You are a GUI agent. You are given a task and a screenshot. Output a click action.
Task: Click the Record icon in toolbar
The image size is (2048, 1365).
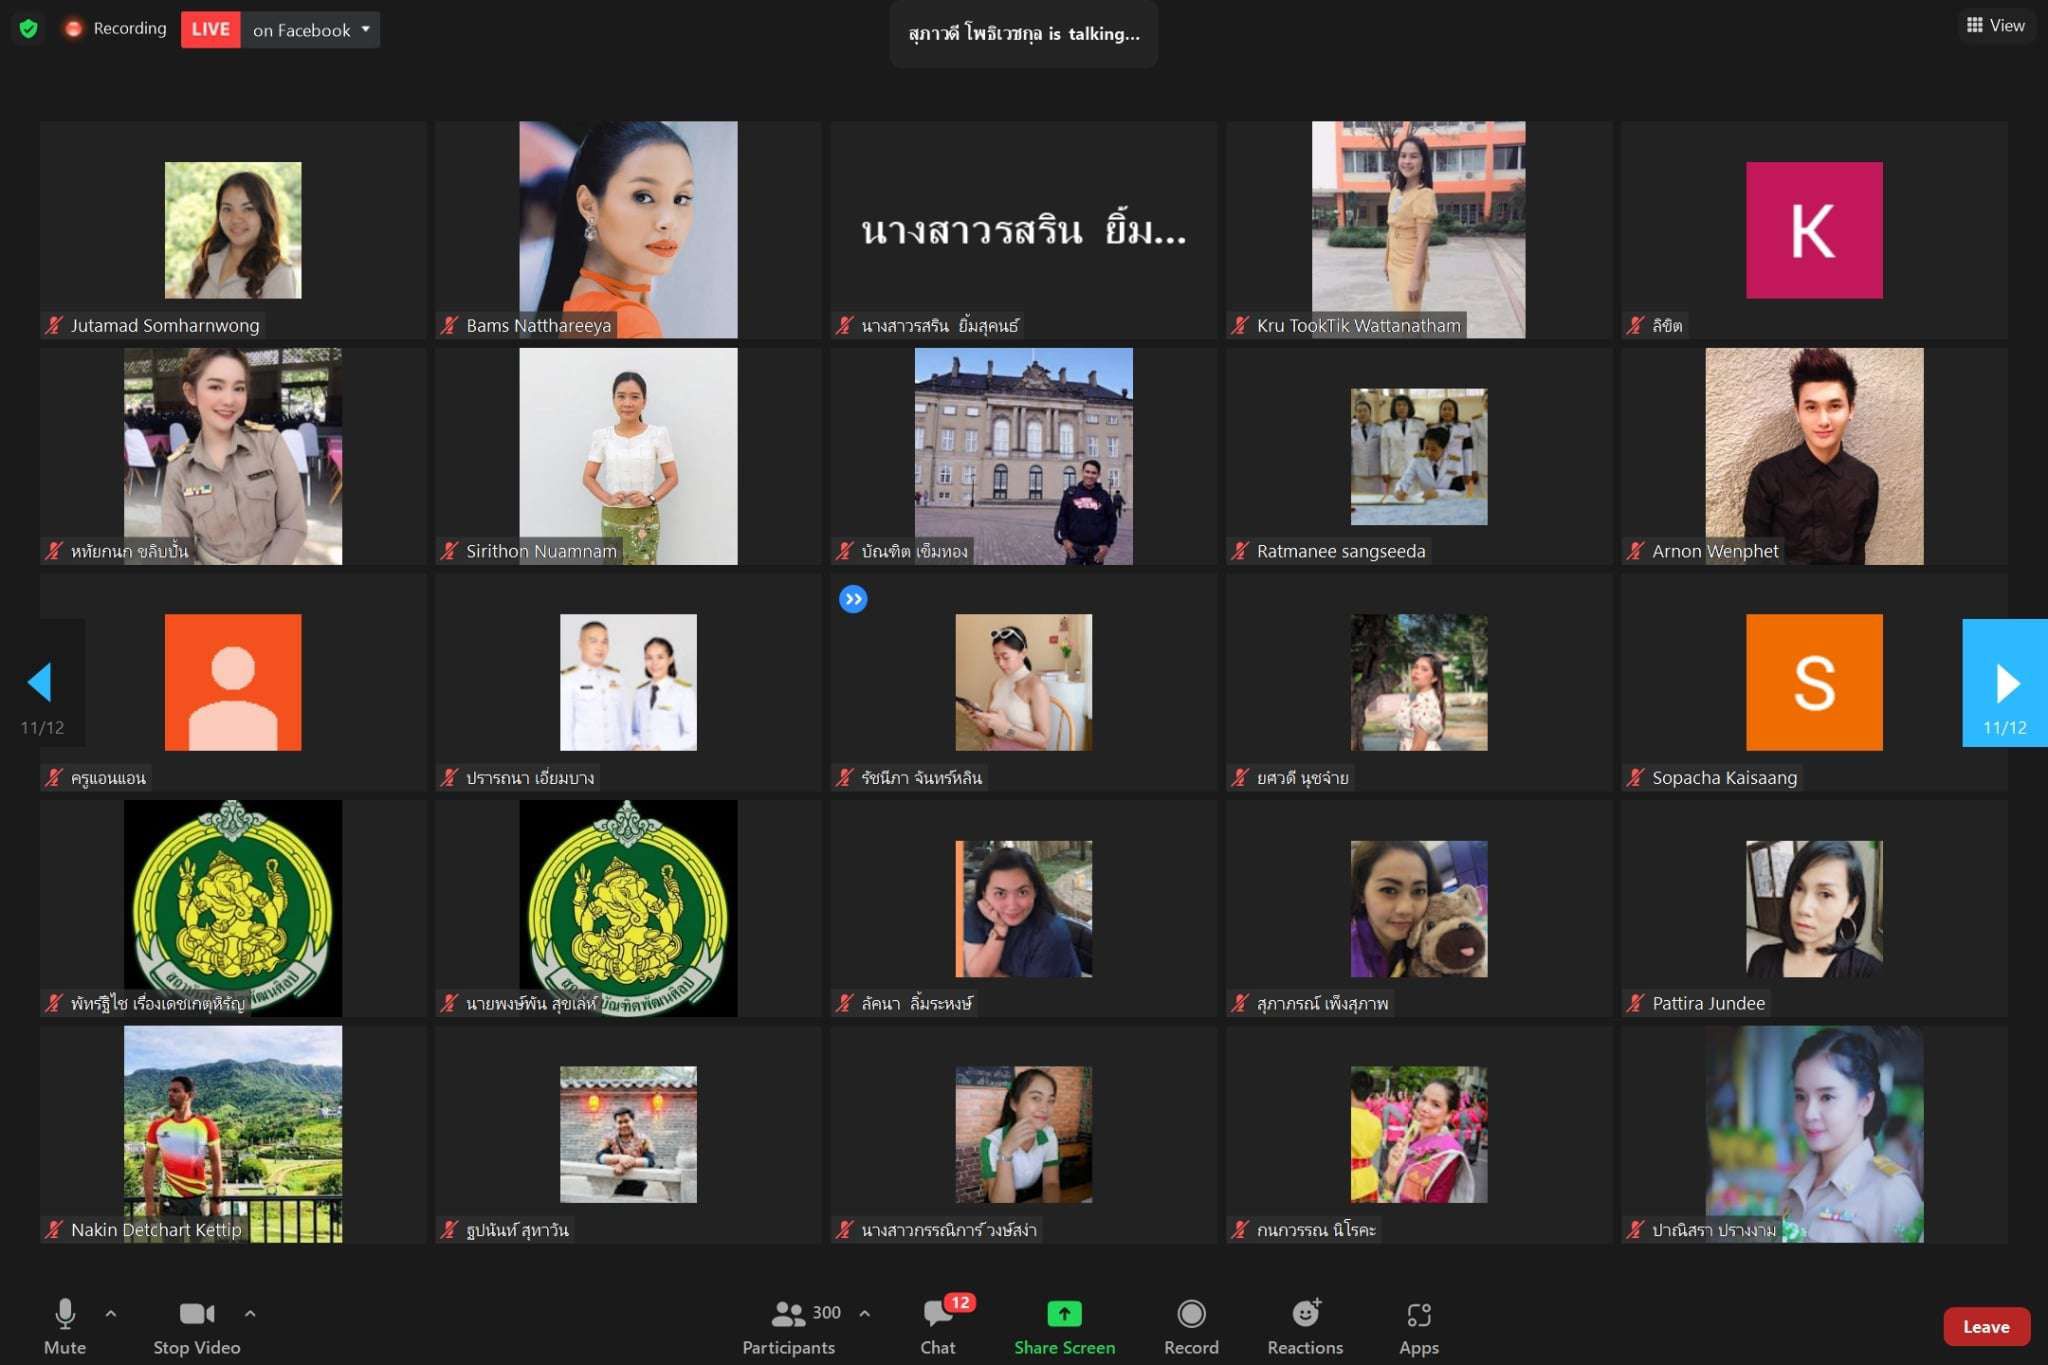point(1191,1314)
